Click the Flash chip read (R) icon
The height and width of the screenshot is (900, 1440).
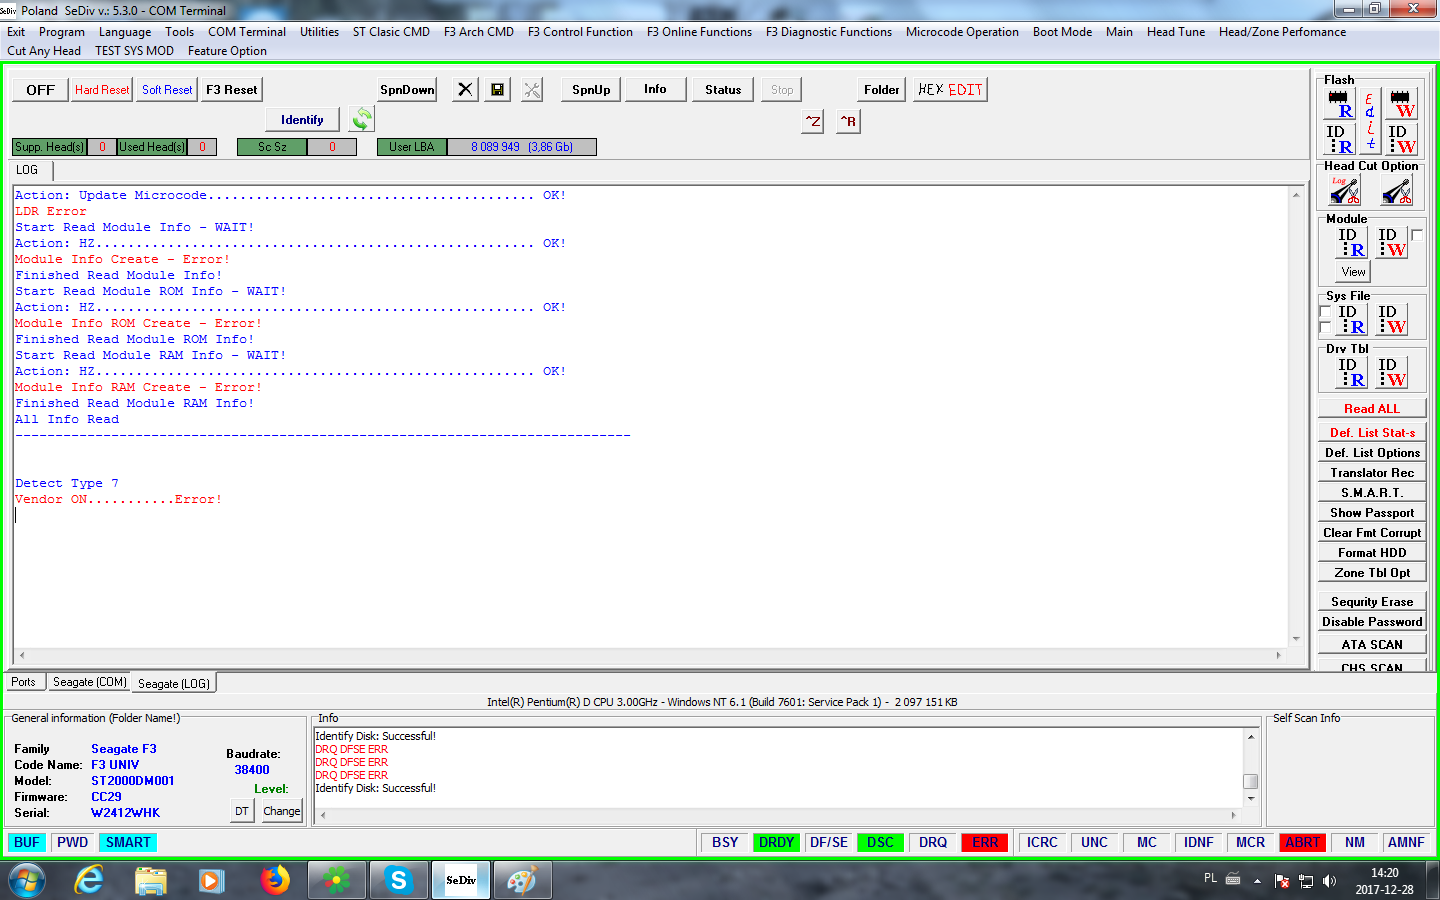1339,104
